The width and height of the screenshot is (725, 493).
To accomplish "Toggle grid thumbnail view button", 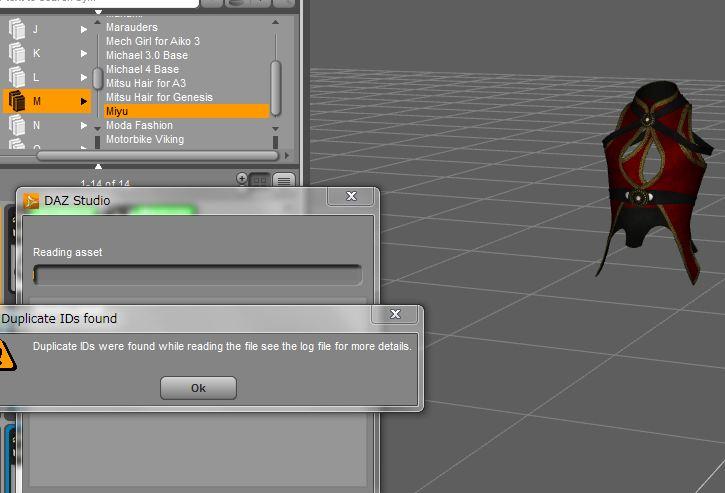I will click(260, 180).
